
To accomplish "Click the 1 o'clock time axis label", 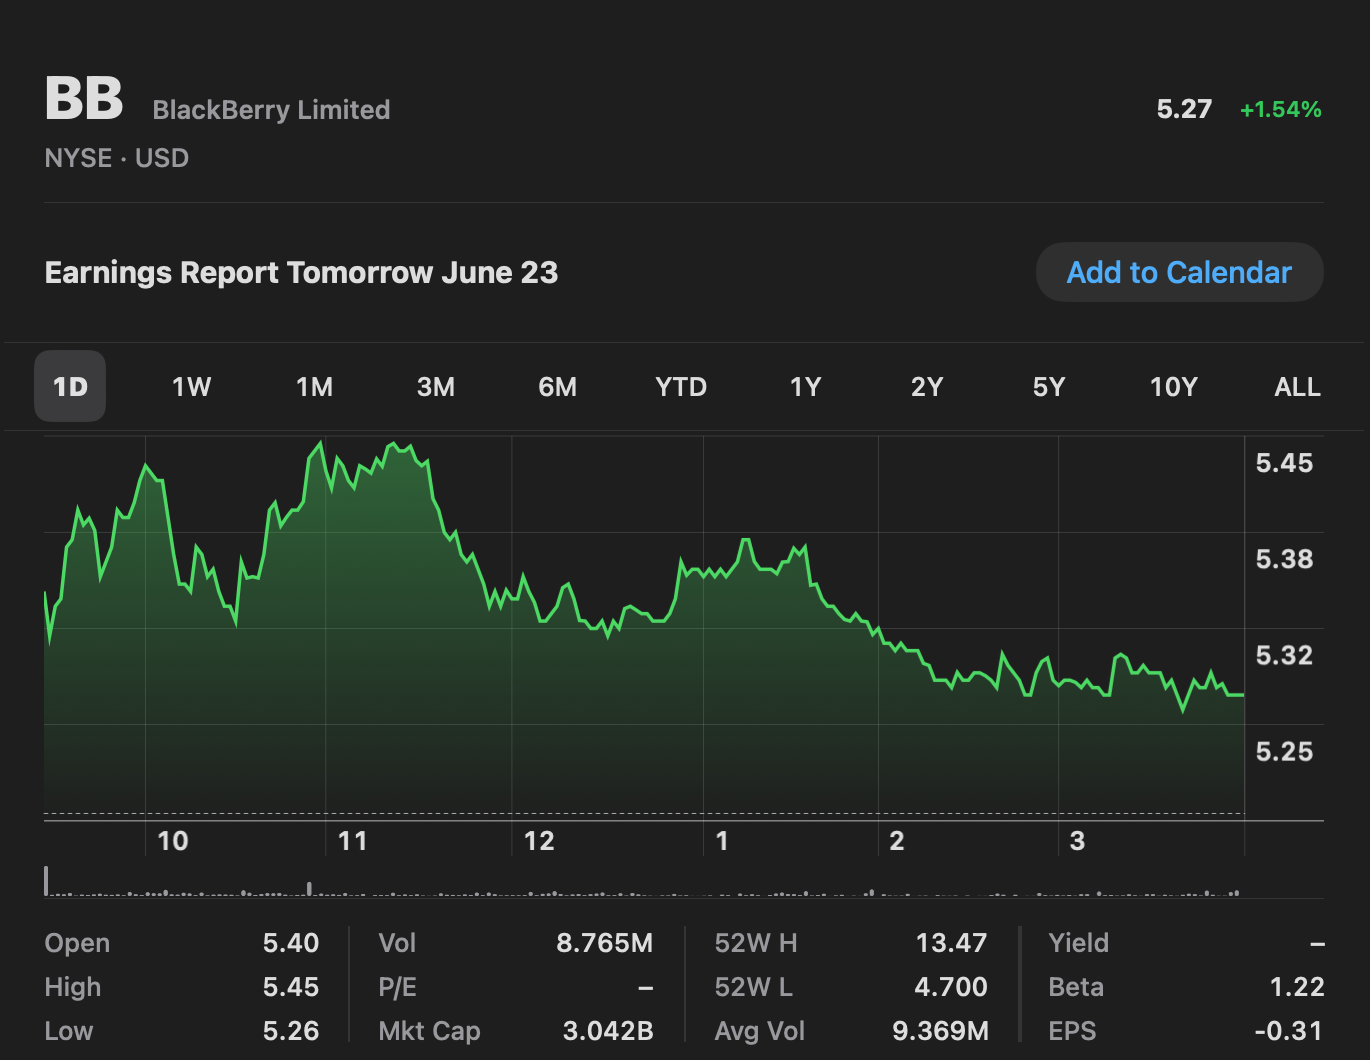I will click(722, 841).
